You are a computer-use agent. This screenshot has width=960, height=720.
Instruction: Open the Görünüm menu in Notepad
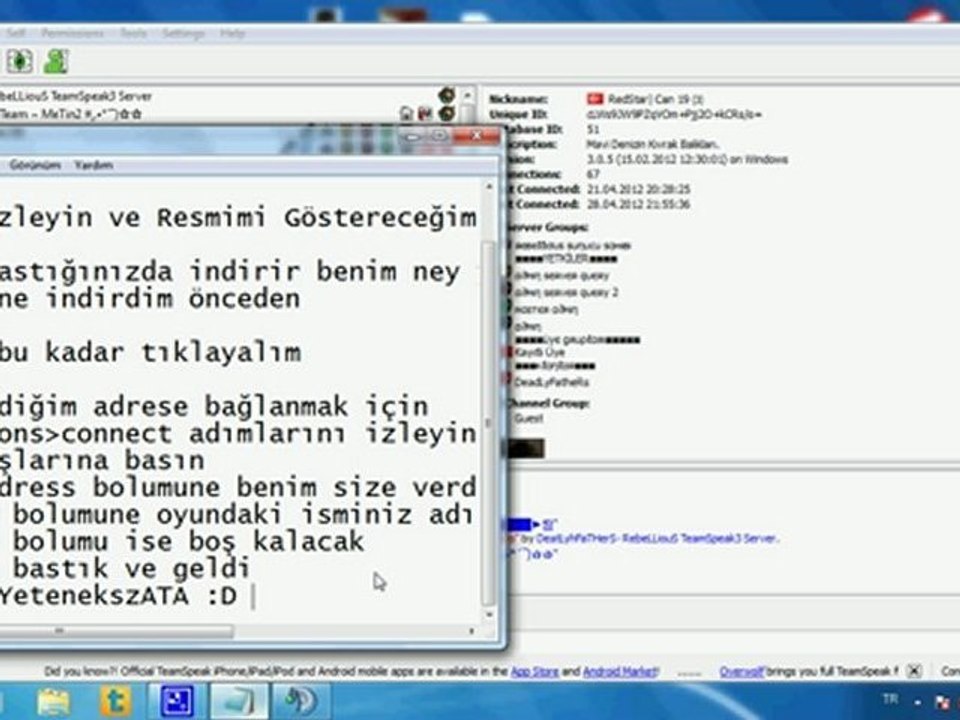click(x=35, y=165)
